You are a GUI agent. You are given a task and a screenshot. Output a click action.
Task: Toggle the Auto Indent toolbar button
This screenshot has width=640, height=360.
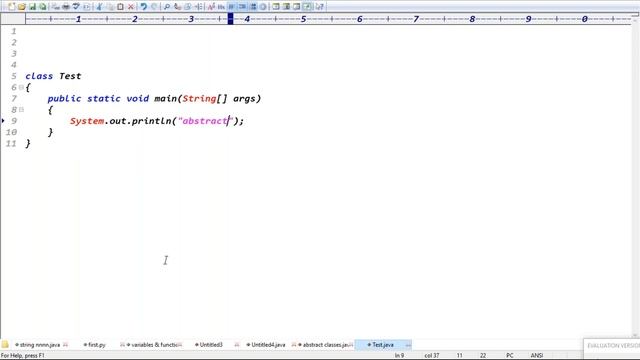(x=242, y=7)
